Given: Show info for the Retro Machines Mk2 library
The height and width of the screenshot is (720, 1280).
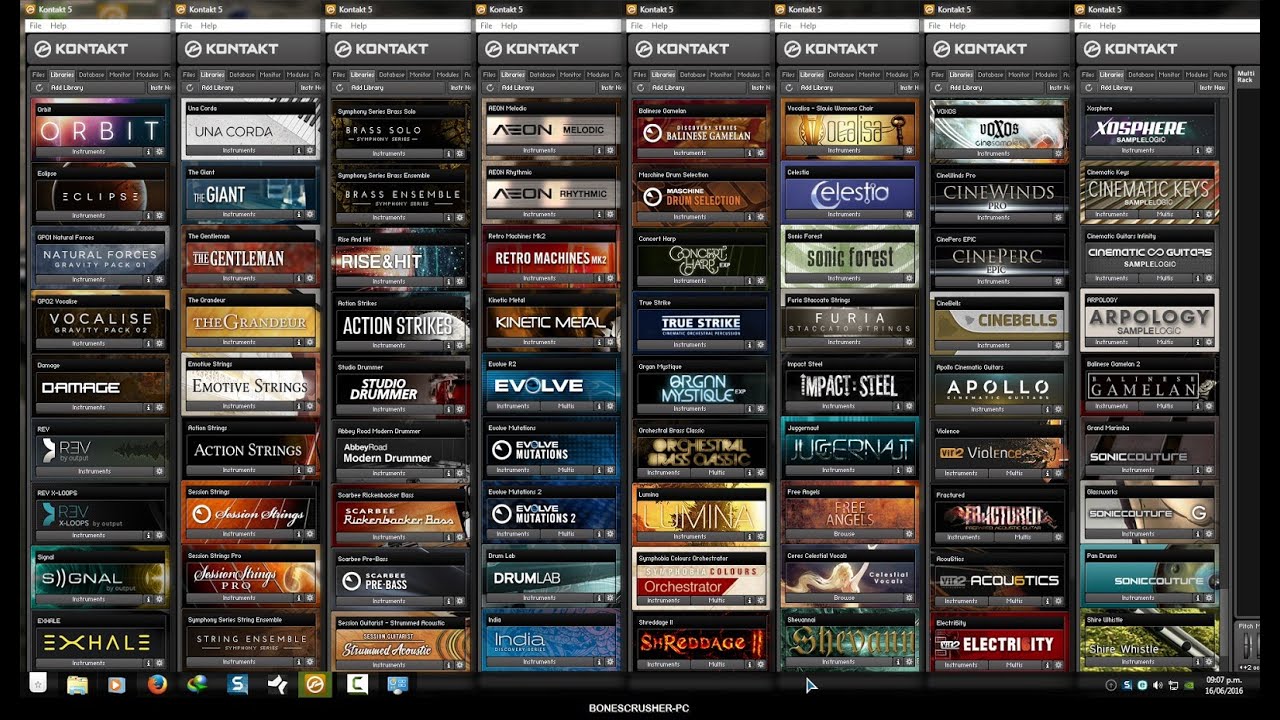Looking at the screenshot, I should [x=599, y=279].
